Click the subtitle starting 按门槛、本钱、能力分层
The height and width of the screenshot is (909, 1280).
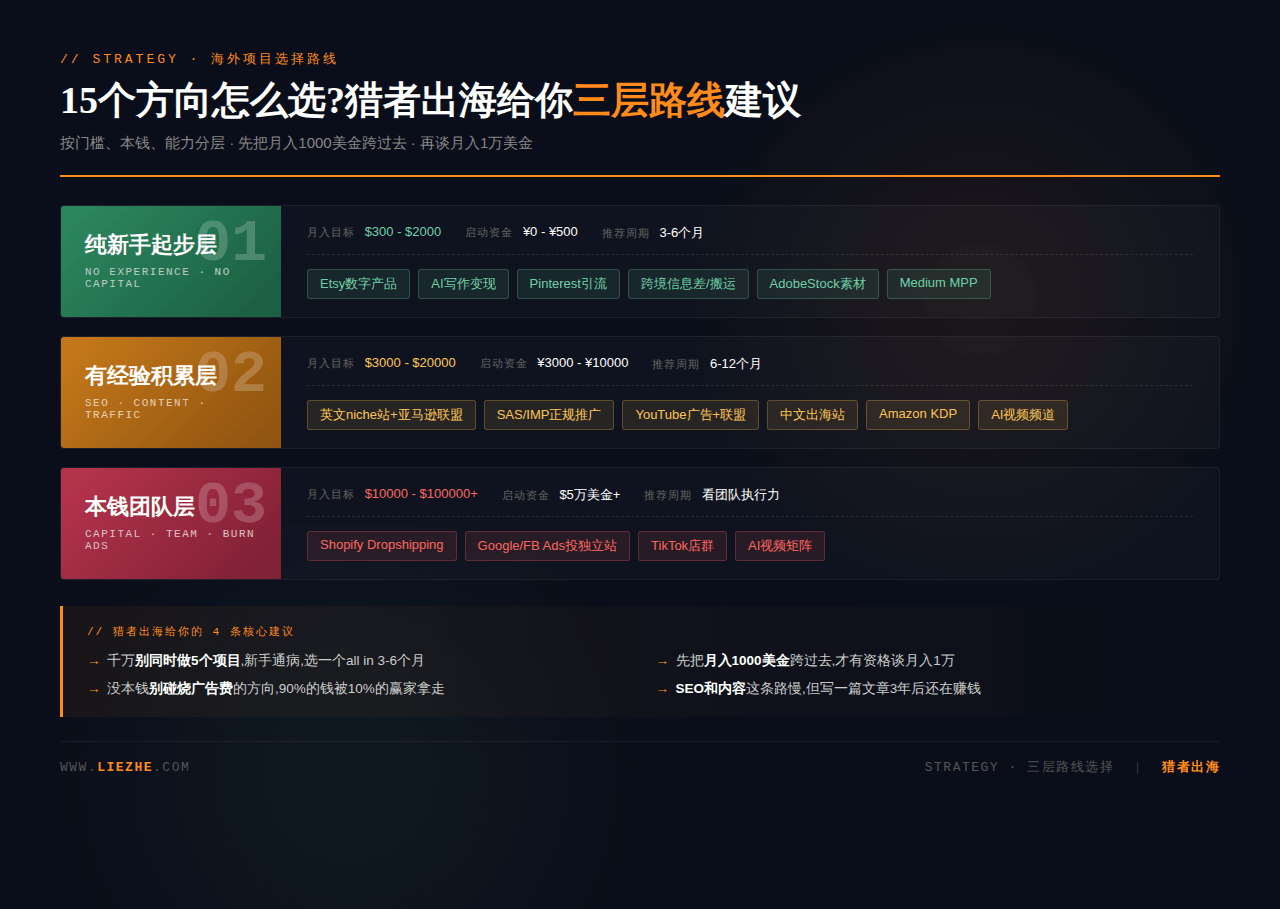(296, 143)
